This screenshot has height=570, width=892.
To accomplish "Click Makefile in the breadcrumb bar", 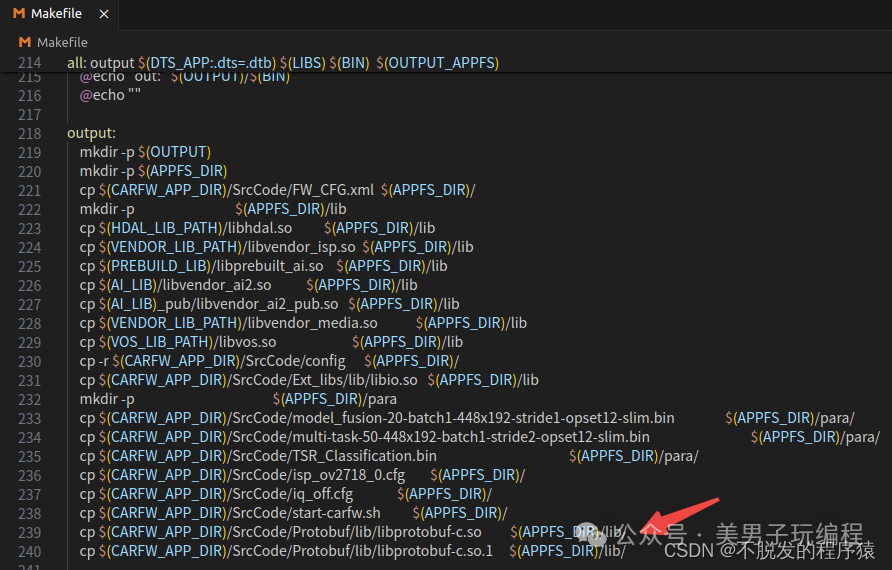I will click(62, 43).
